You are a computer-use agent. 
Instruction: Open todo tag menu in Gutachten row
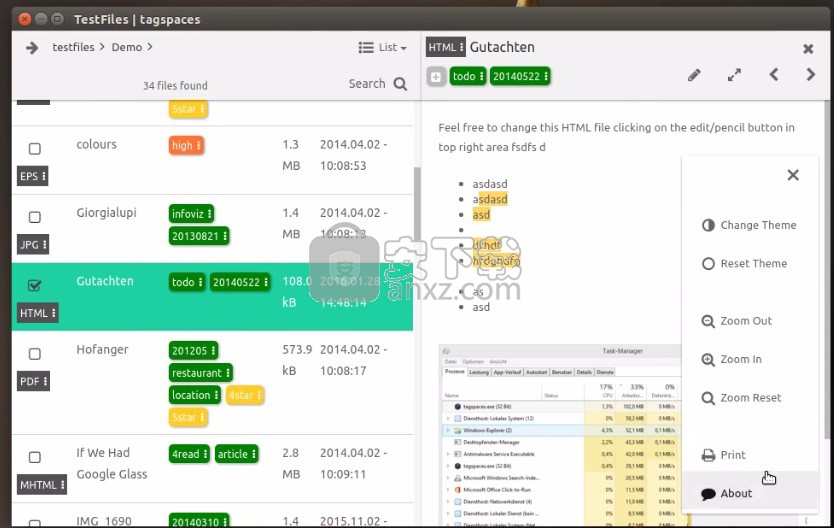point(187,282)
